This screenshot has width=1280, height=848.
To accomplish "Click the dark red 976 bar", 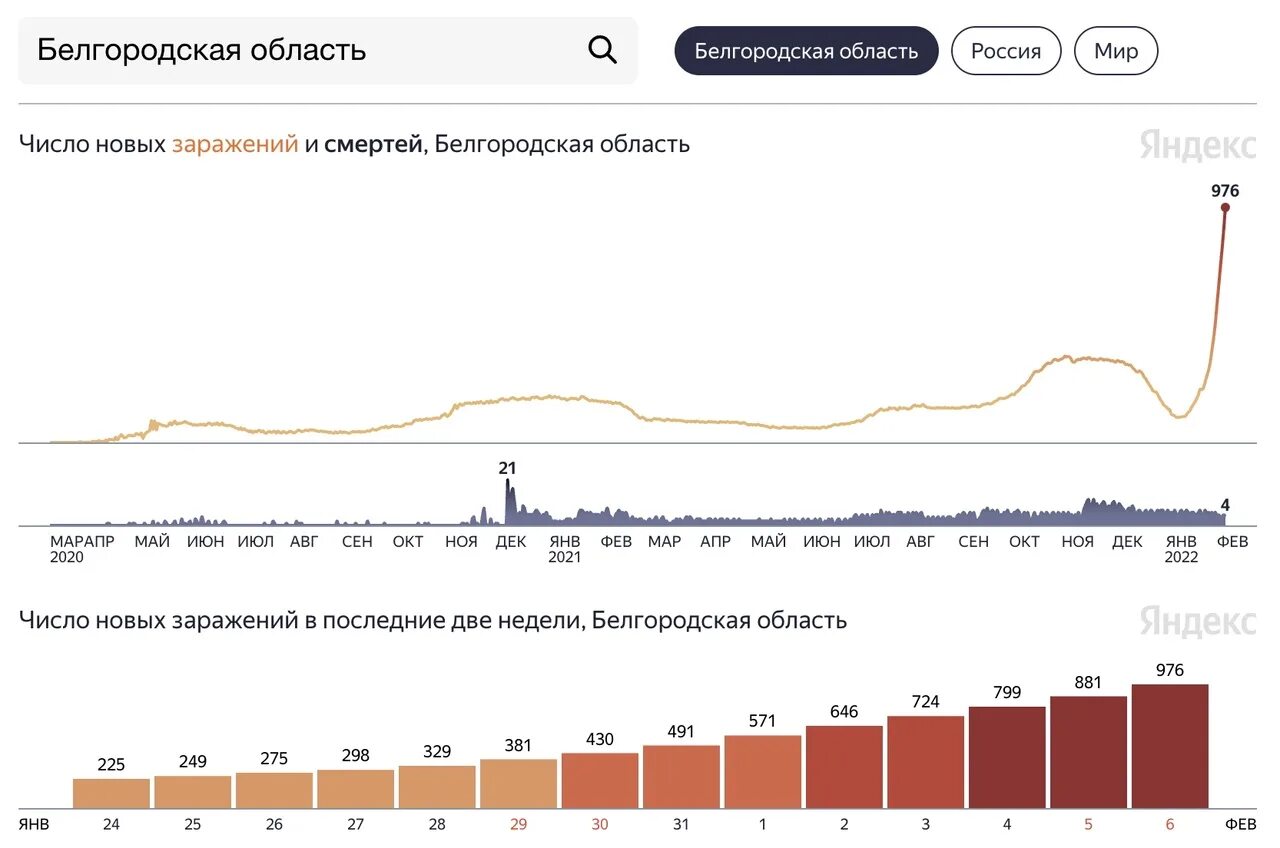I will click(x=1170, y=747).
